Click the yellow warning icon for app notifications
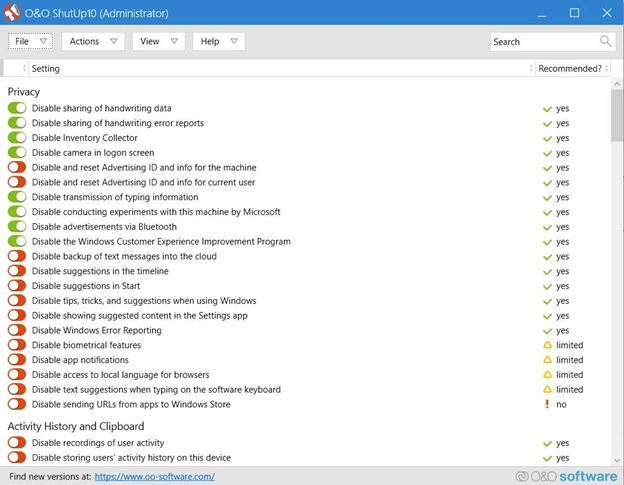 pyautogui.click(x=547, y=360)
